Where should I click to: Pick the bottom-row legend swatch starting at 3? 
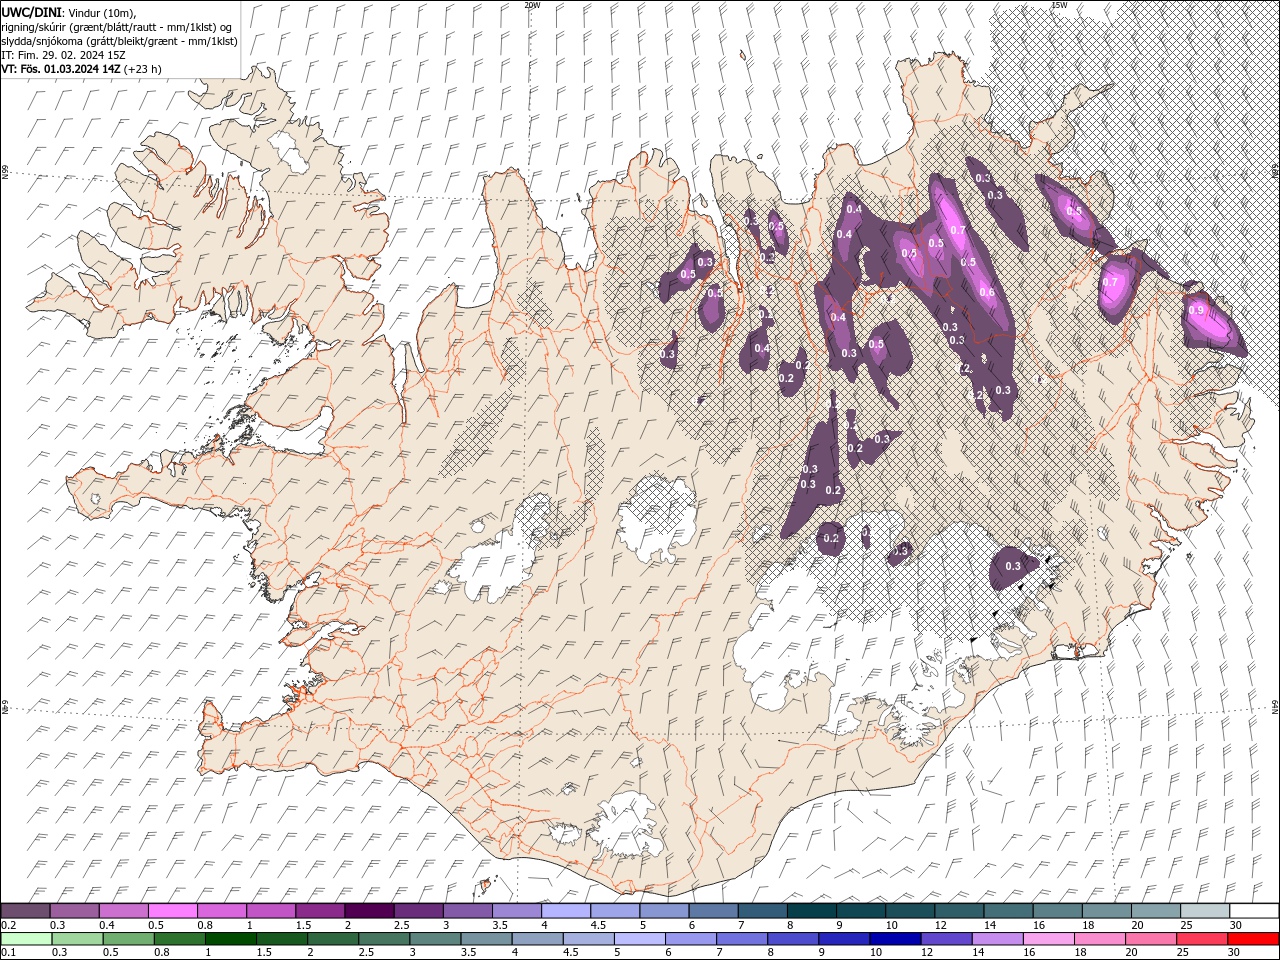coord(435,939)
